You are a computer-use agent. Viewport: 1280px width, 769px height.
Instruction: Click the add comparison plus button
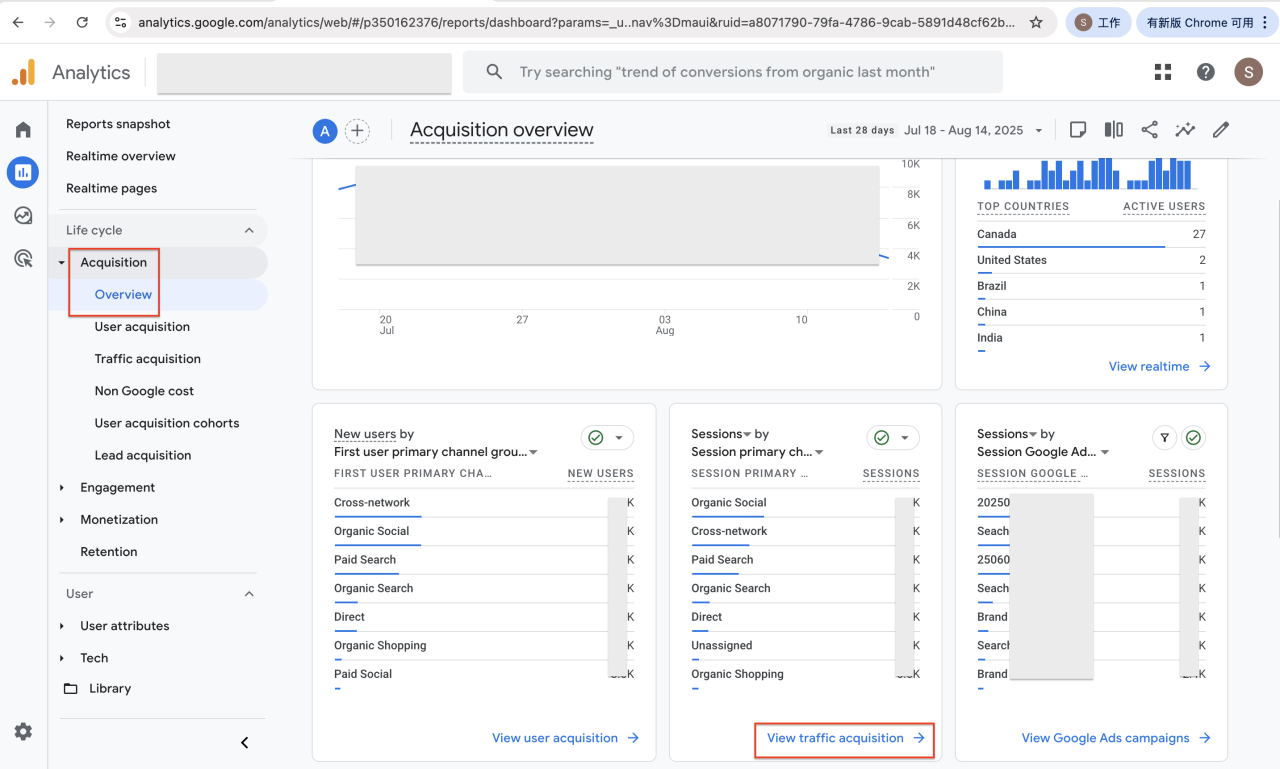357,131
